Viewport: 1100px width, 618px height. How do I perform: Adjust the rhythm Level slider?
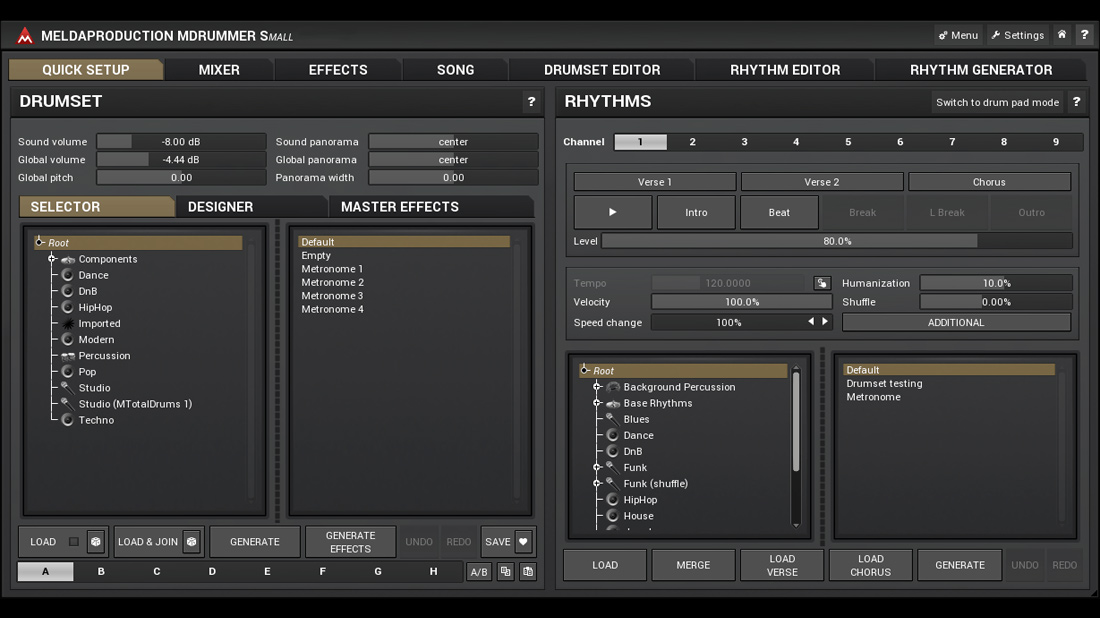click(x=837, y=241)
